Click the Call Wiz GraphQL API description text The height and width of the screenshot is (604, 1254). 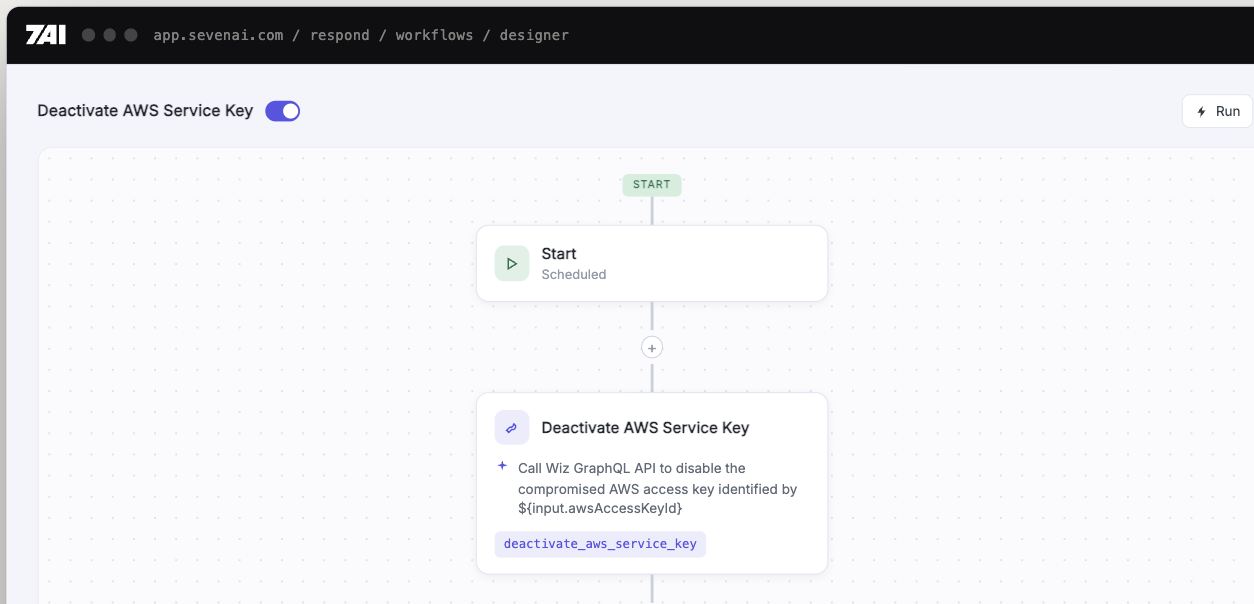657,488
